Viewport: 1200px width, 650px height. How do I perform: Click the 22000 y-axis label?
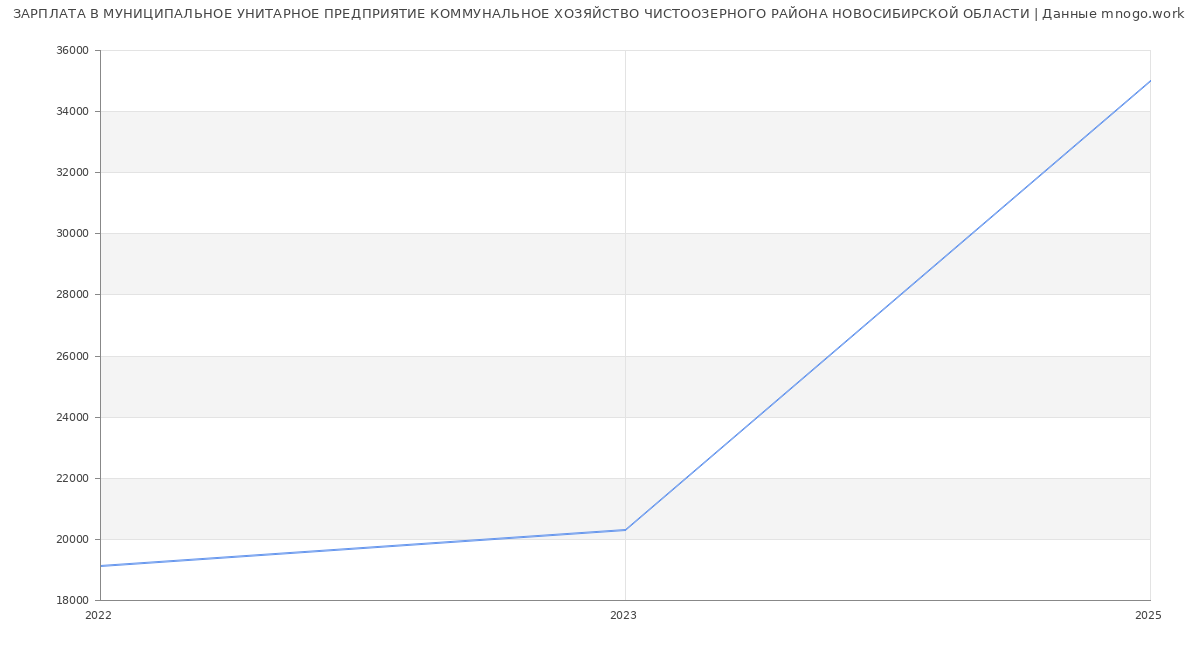pos(72,479)
